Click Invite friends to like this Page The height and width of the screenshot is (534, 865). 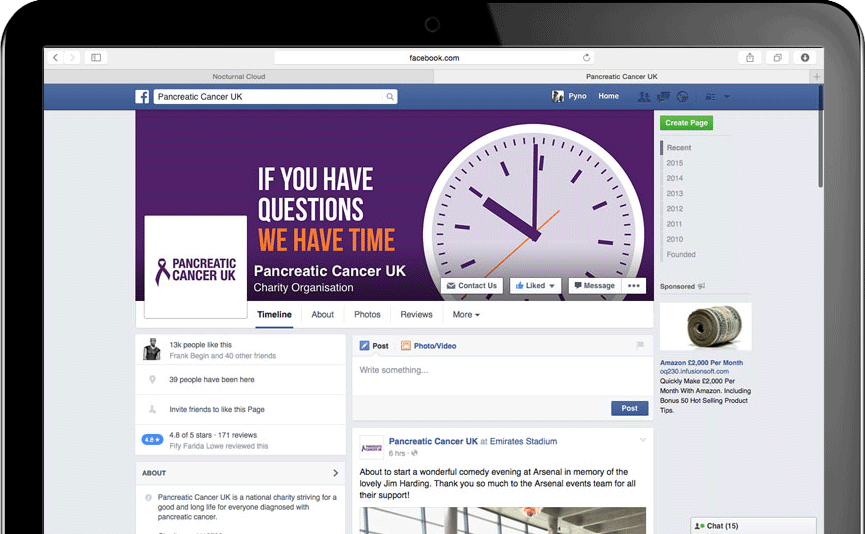[217, 409]
